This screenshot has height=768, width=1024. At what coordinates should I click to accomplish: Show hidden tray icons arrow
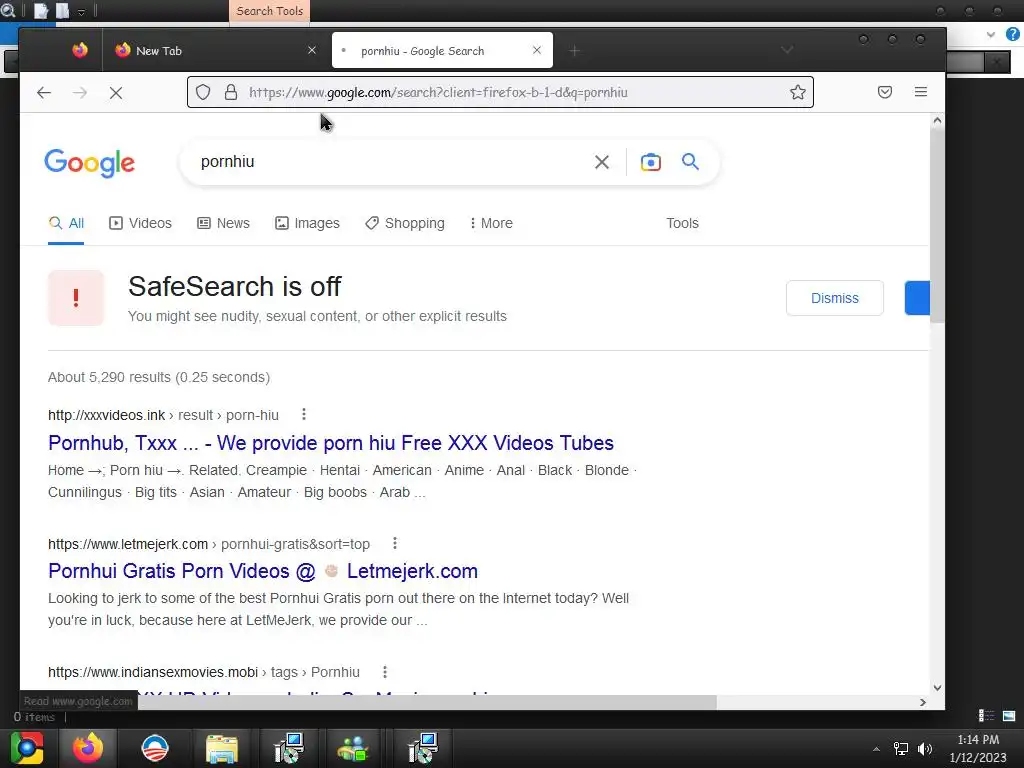coord(876,749)
